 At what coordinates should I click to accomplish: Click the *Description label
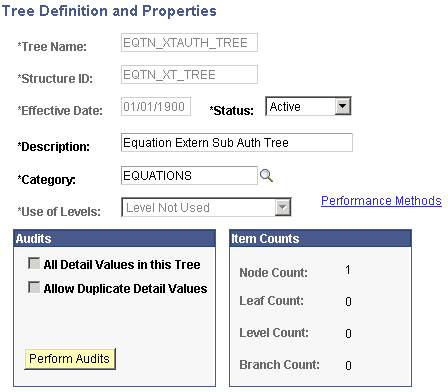pos(54,147)
